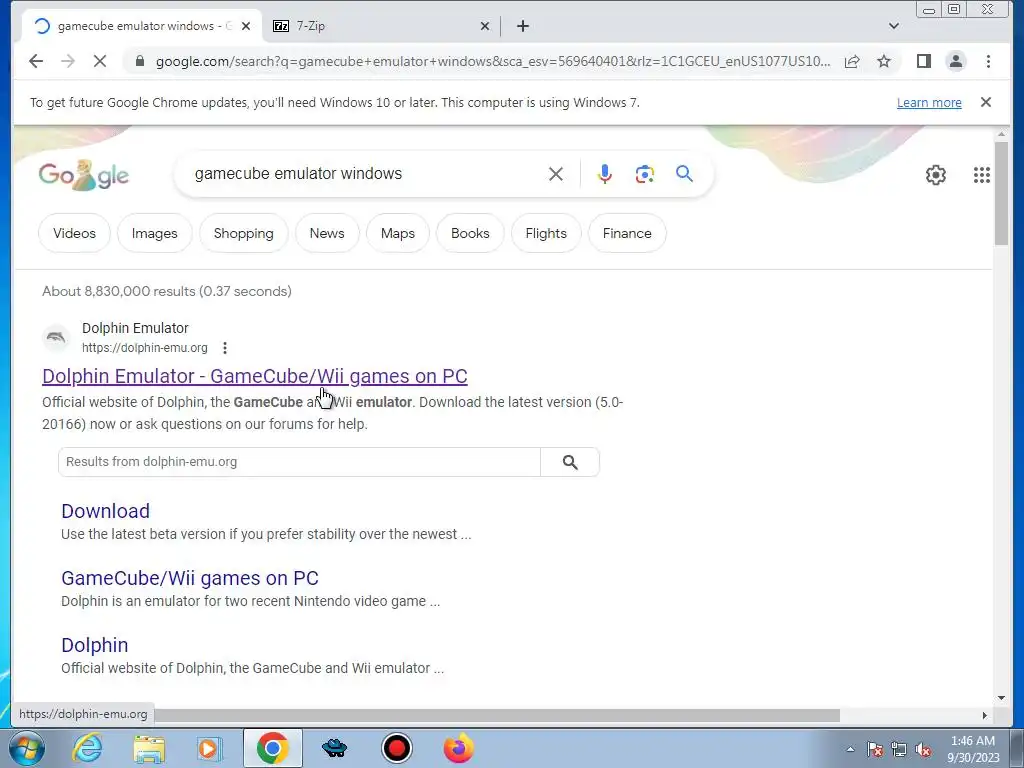Open the Dolphin Emulator result title link
The height and width of the screenshot is (768, 1024).
[x=255, y=376]
